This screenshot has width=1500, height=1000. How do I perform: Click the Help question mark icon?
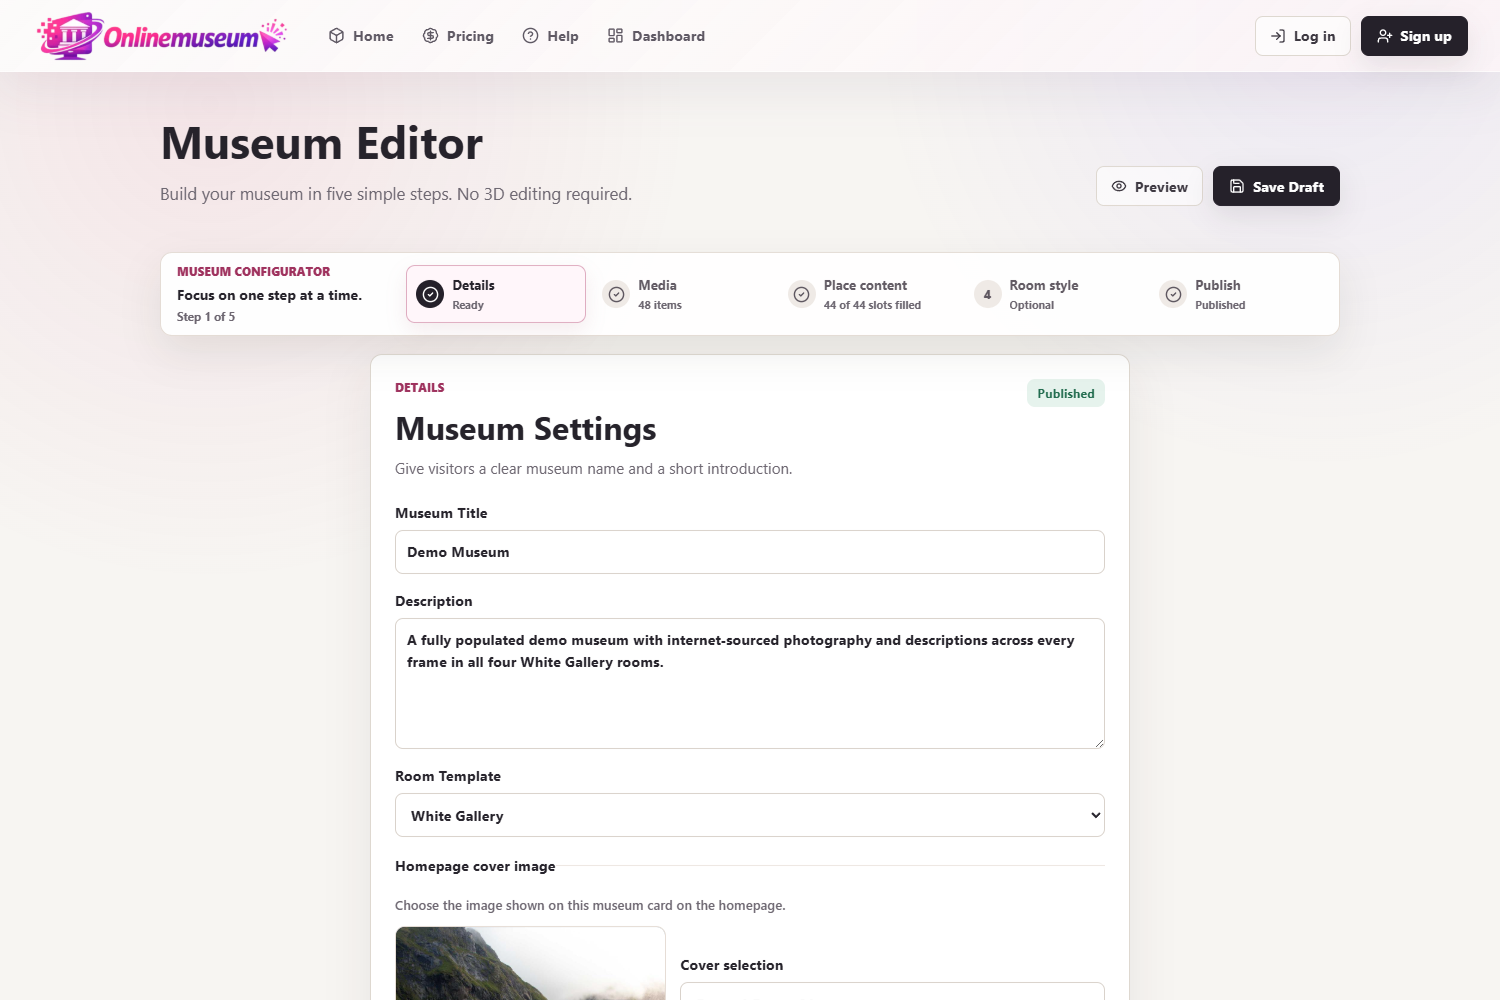(530, 36)
